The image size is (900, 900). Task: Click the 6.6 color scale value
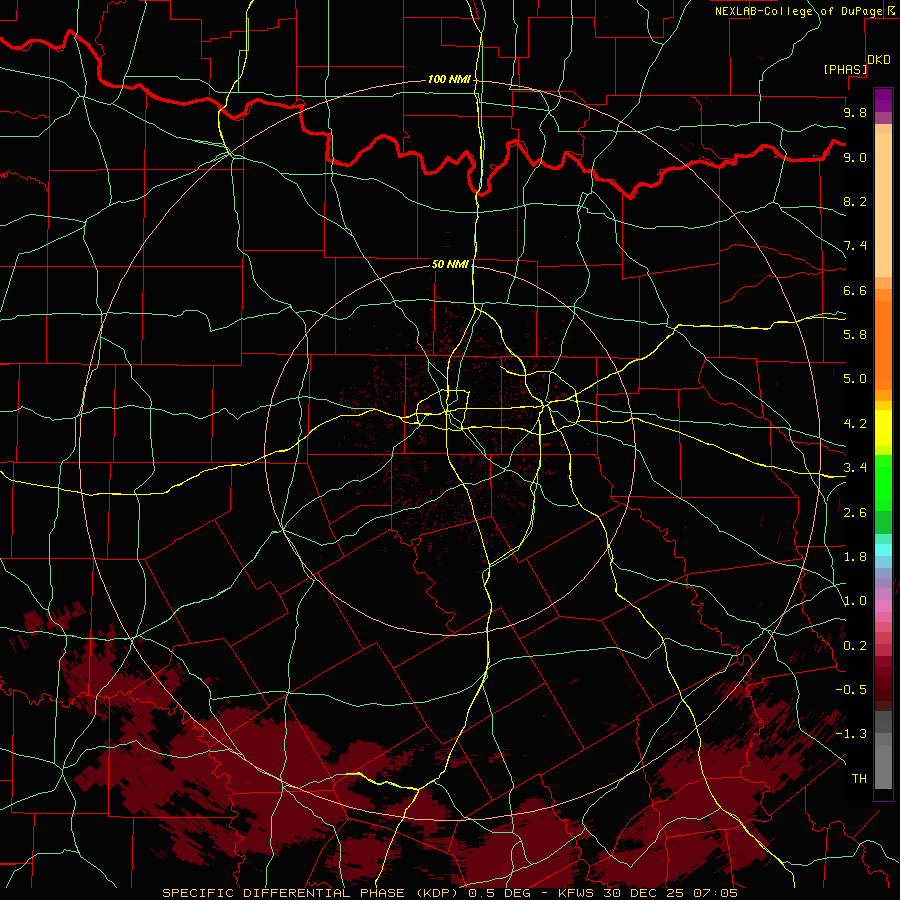click(855, 290)
